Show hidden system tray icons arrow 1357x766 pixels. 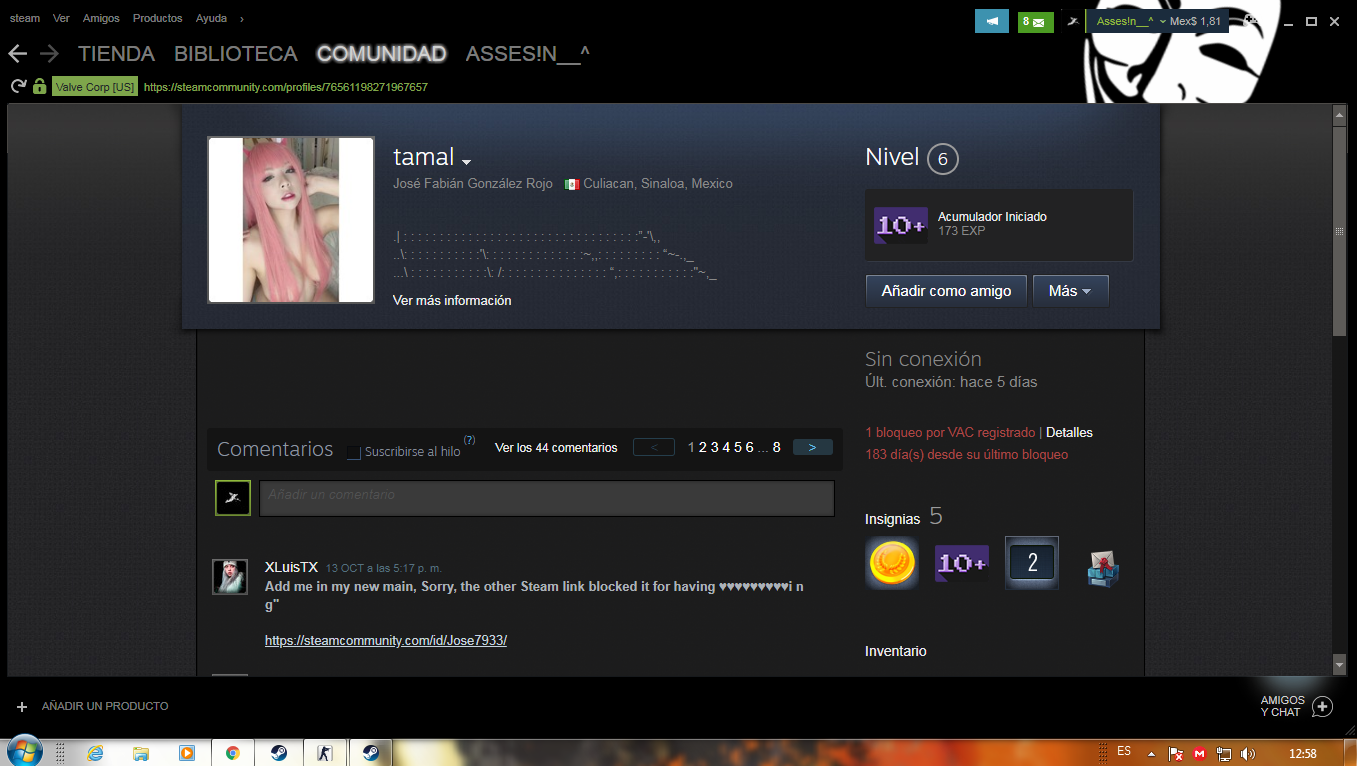tap(1152, 753)
